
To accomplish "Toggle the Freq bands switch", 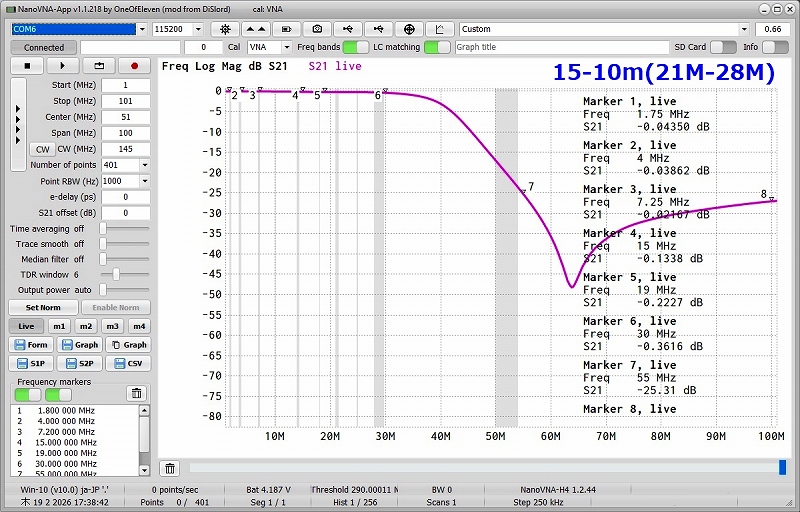I will (x=355, y=47).
